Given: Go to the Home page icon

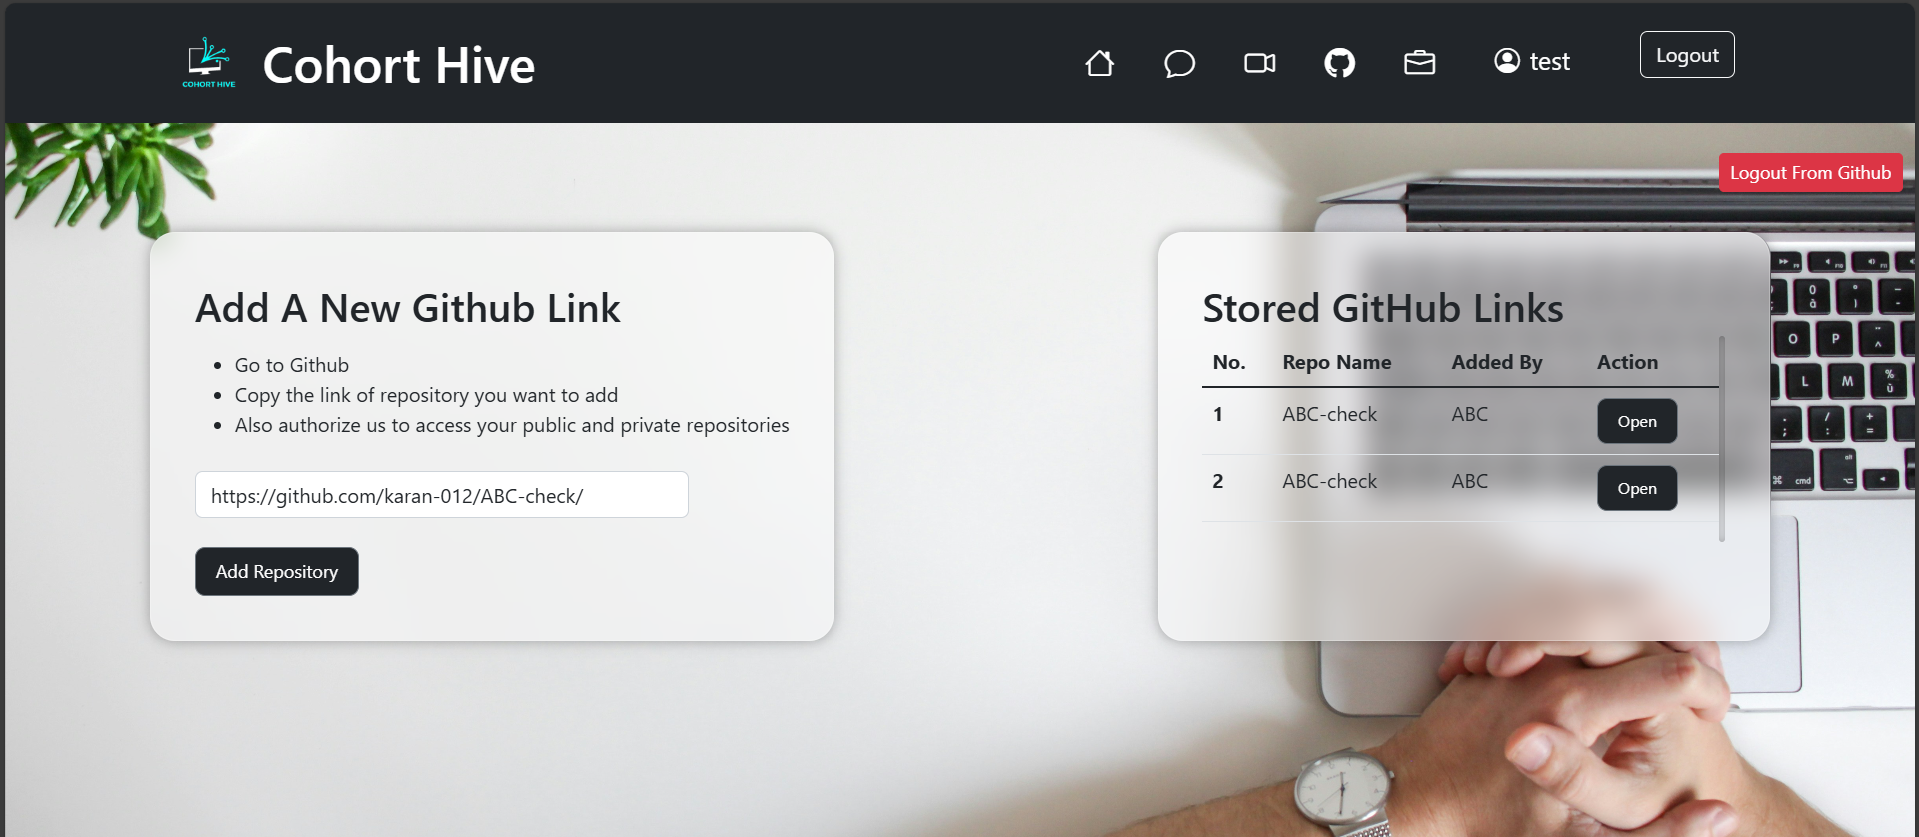Looking at the screenshot, I should [x=1100, y=63].
